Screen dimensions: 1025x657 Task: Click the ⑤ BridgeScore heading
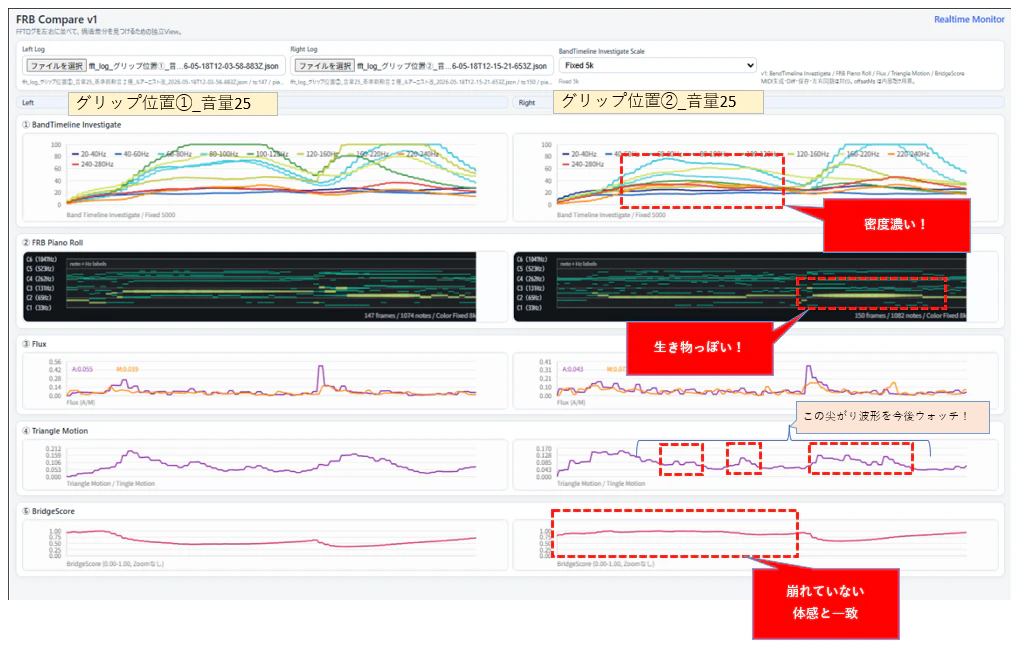tap(48, 511)
